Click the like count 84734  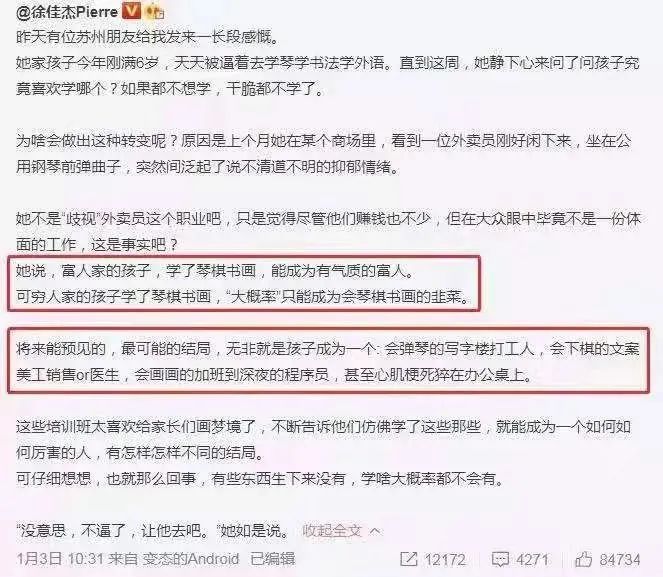(x=620, y=560)
